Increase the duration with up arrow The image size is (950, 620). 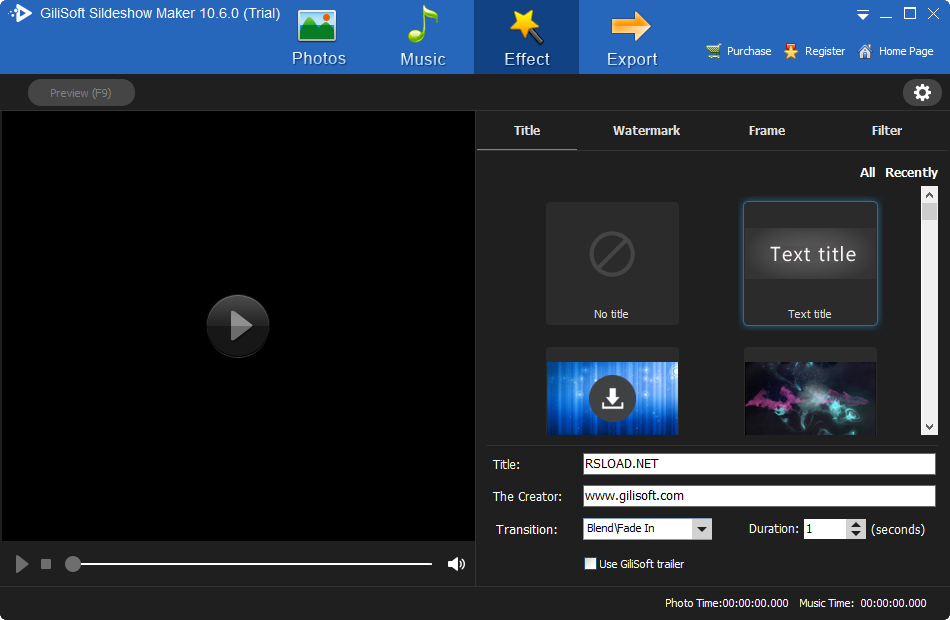click(855, 524)
